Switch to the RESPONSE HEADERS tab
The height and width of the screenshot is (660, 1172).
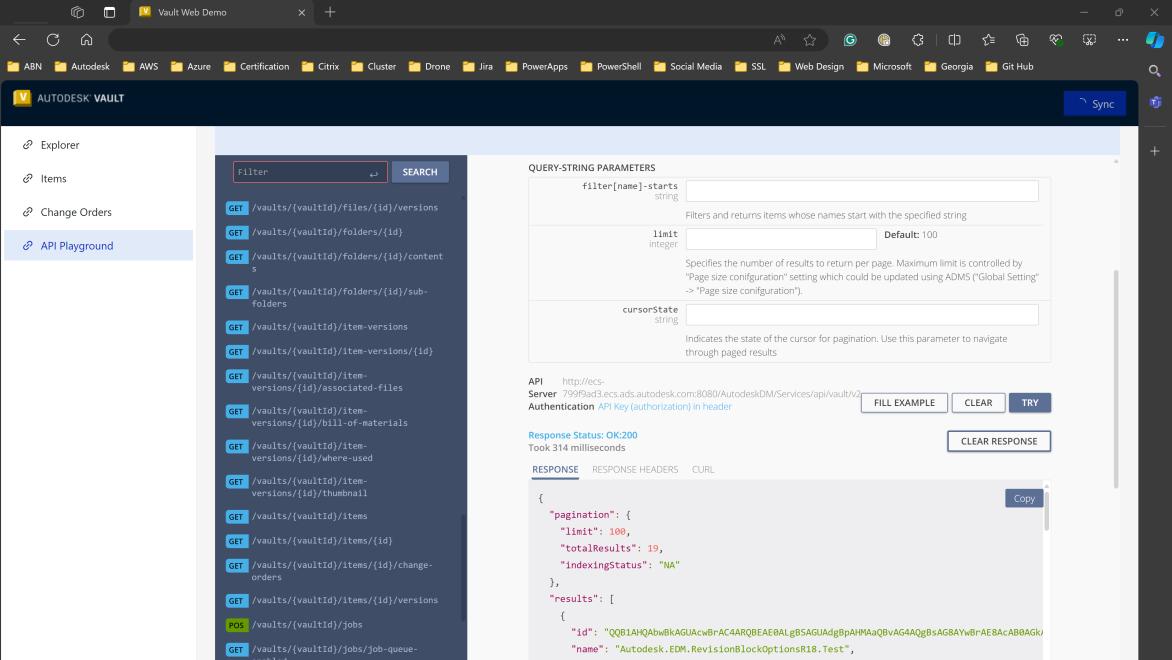tap(635, 469)
